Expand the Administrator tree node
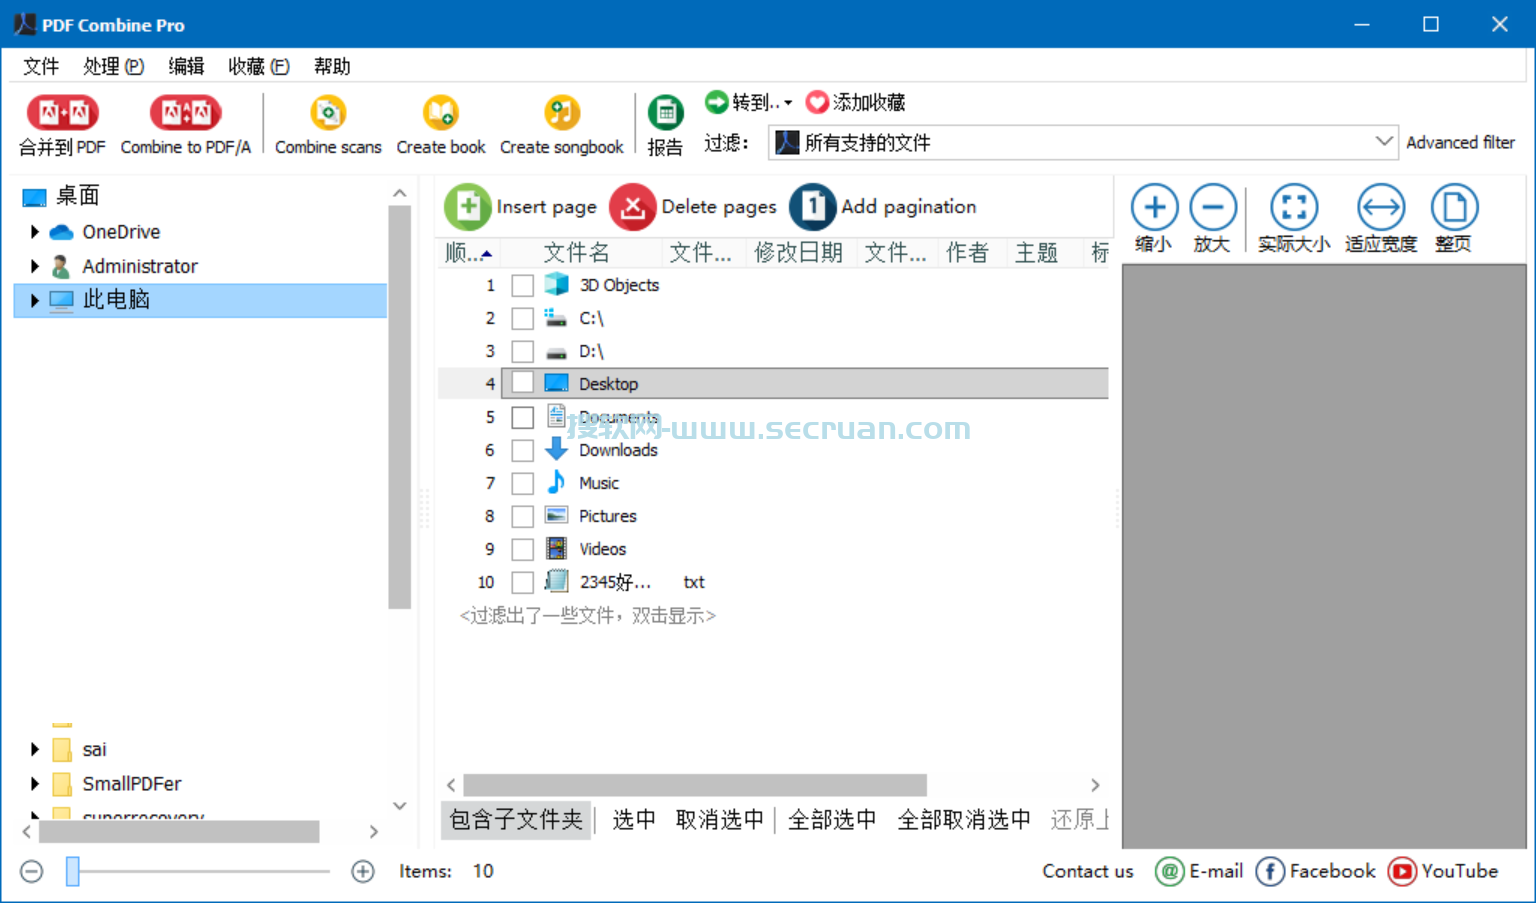Viewport: 1536px width, 903px height. pos(35,266)
